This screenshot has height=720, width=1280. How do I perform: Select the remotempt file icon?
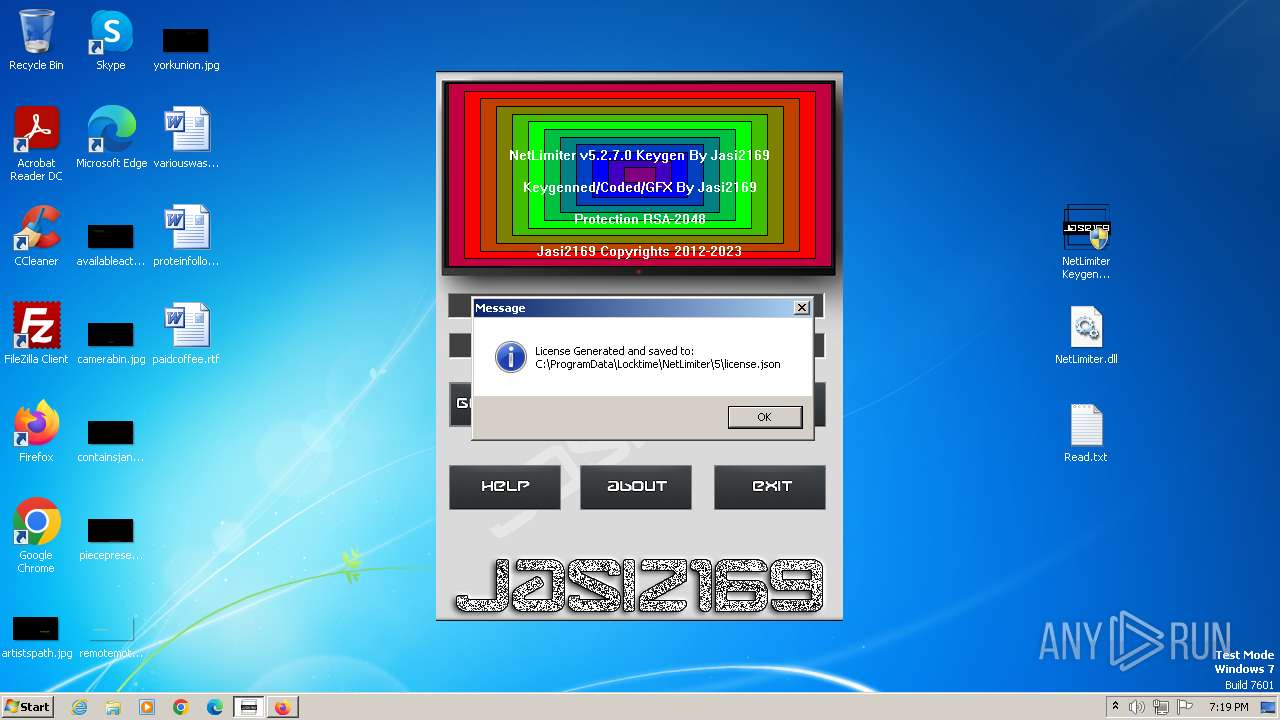111,636
